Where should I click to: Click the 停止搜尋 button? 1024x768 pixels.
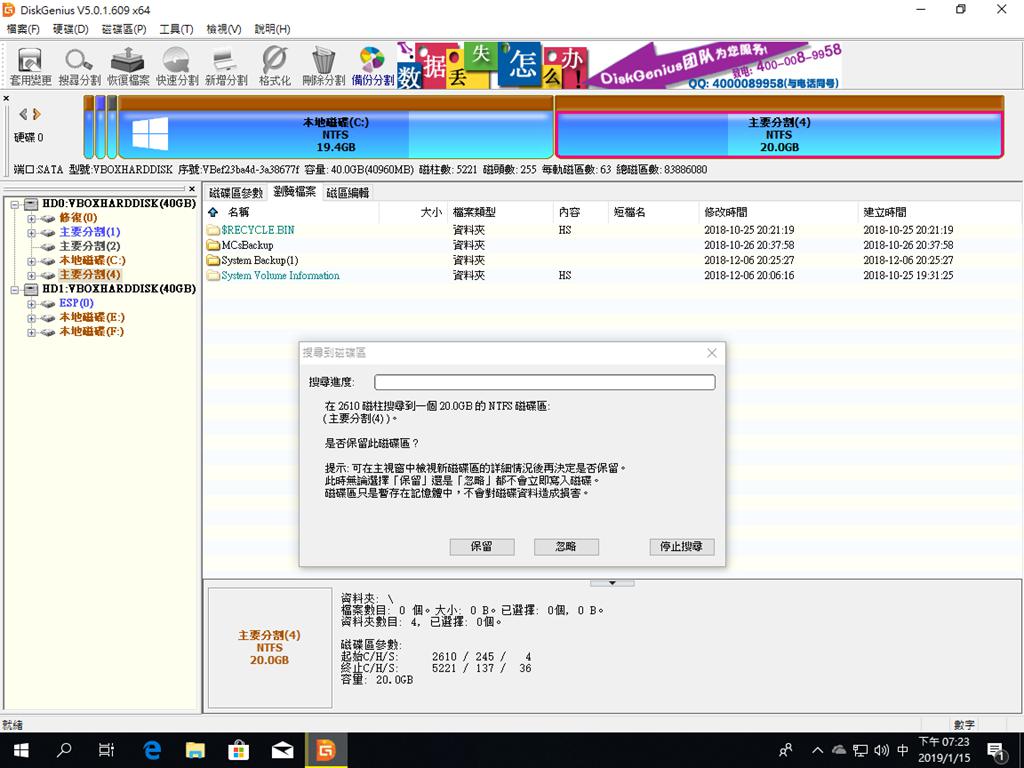click(x=682, y=547)
